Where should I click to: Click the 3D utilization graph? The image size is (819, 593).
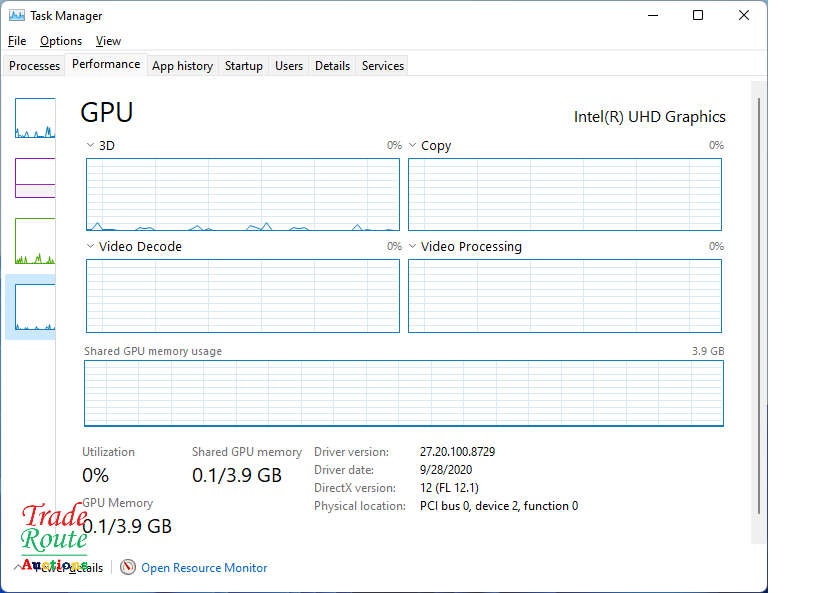point(243,195)
